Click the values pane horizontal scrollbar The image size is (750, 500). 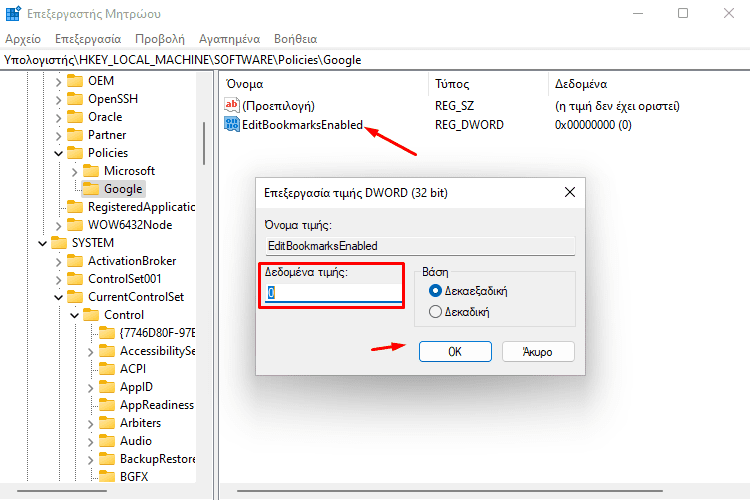click(x=450, y=491)
